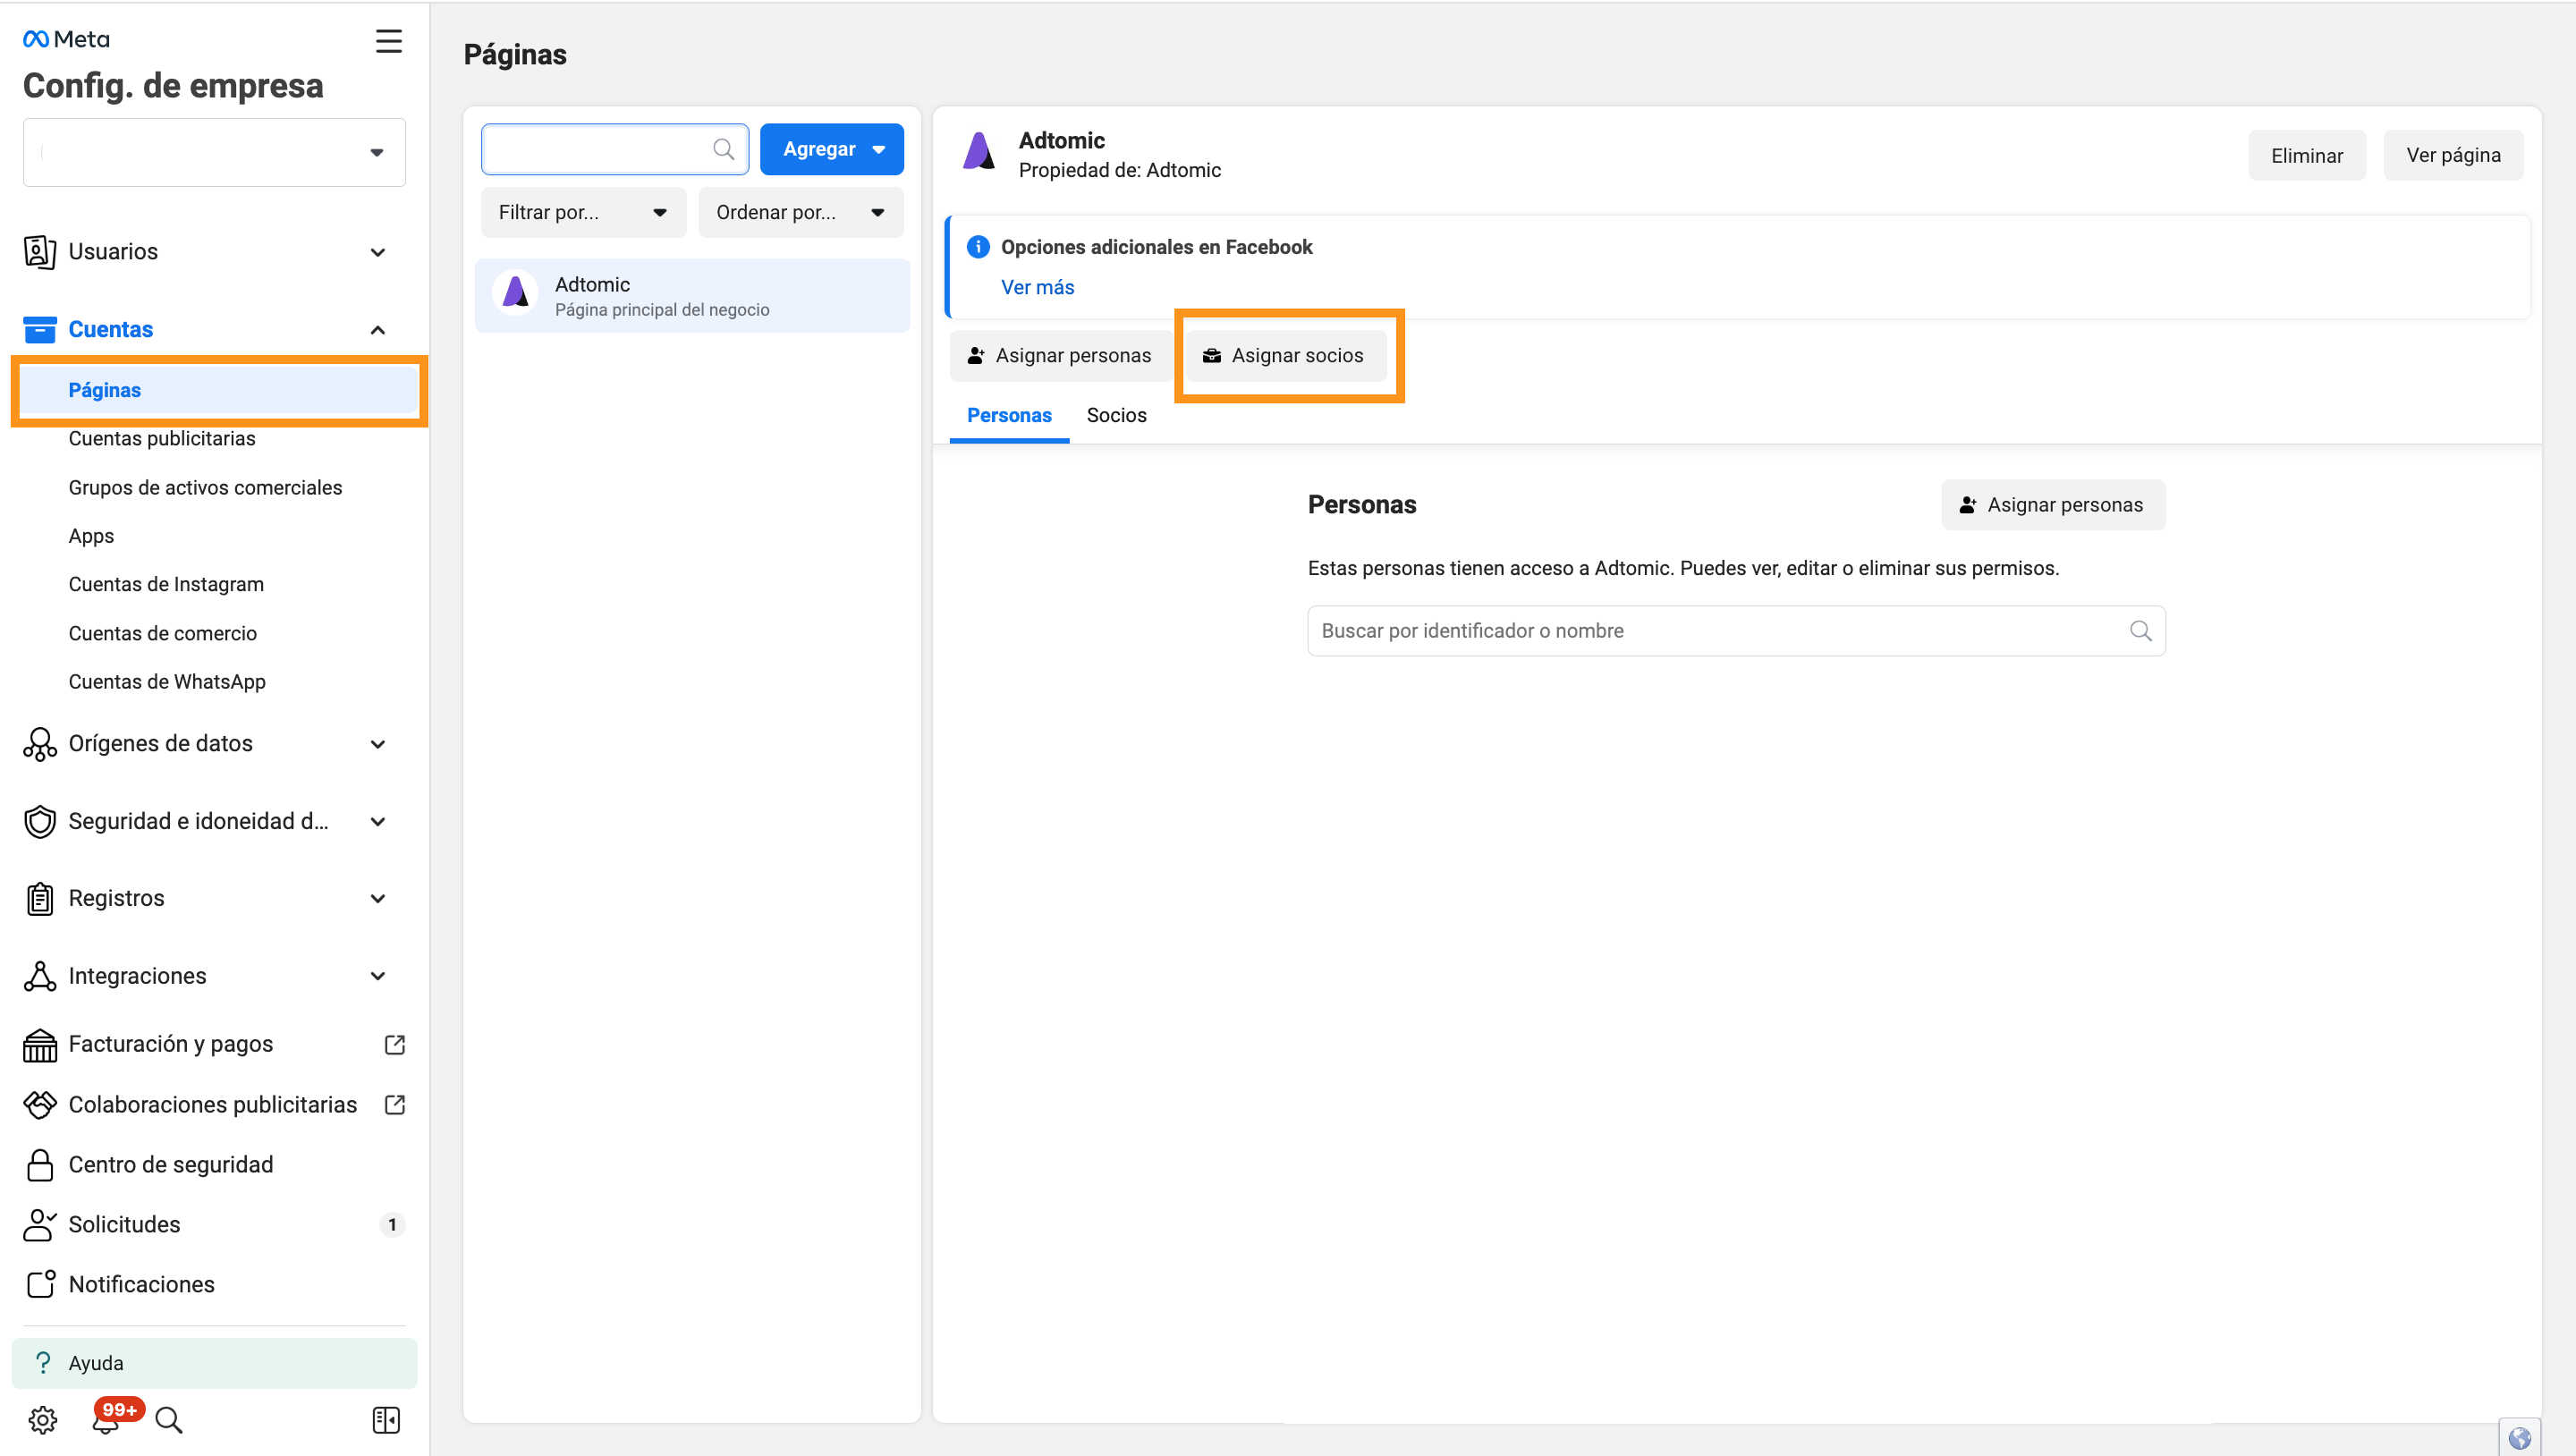Open Facturación y pagos external link icon
Viewport: 2576px width, 1456px height.
[395, 1045]
